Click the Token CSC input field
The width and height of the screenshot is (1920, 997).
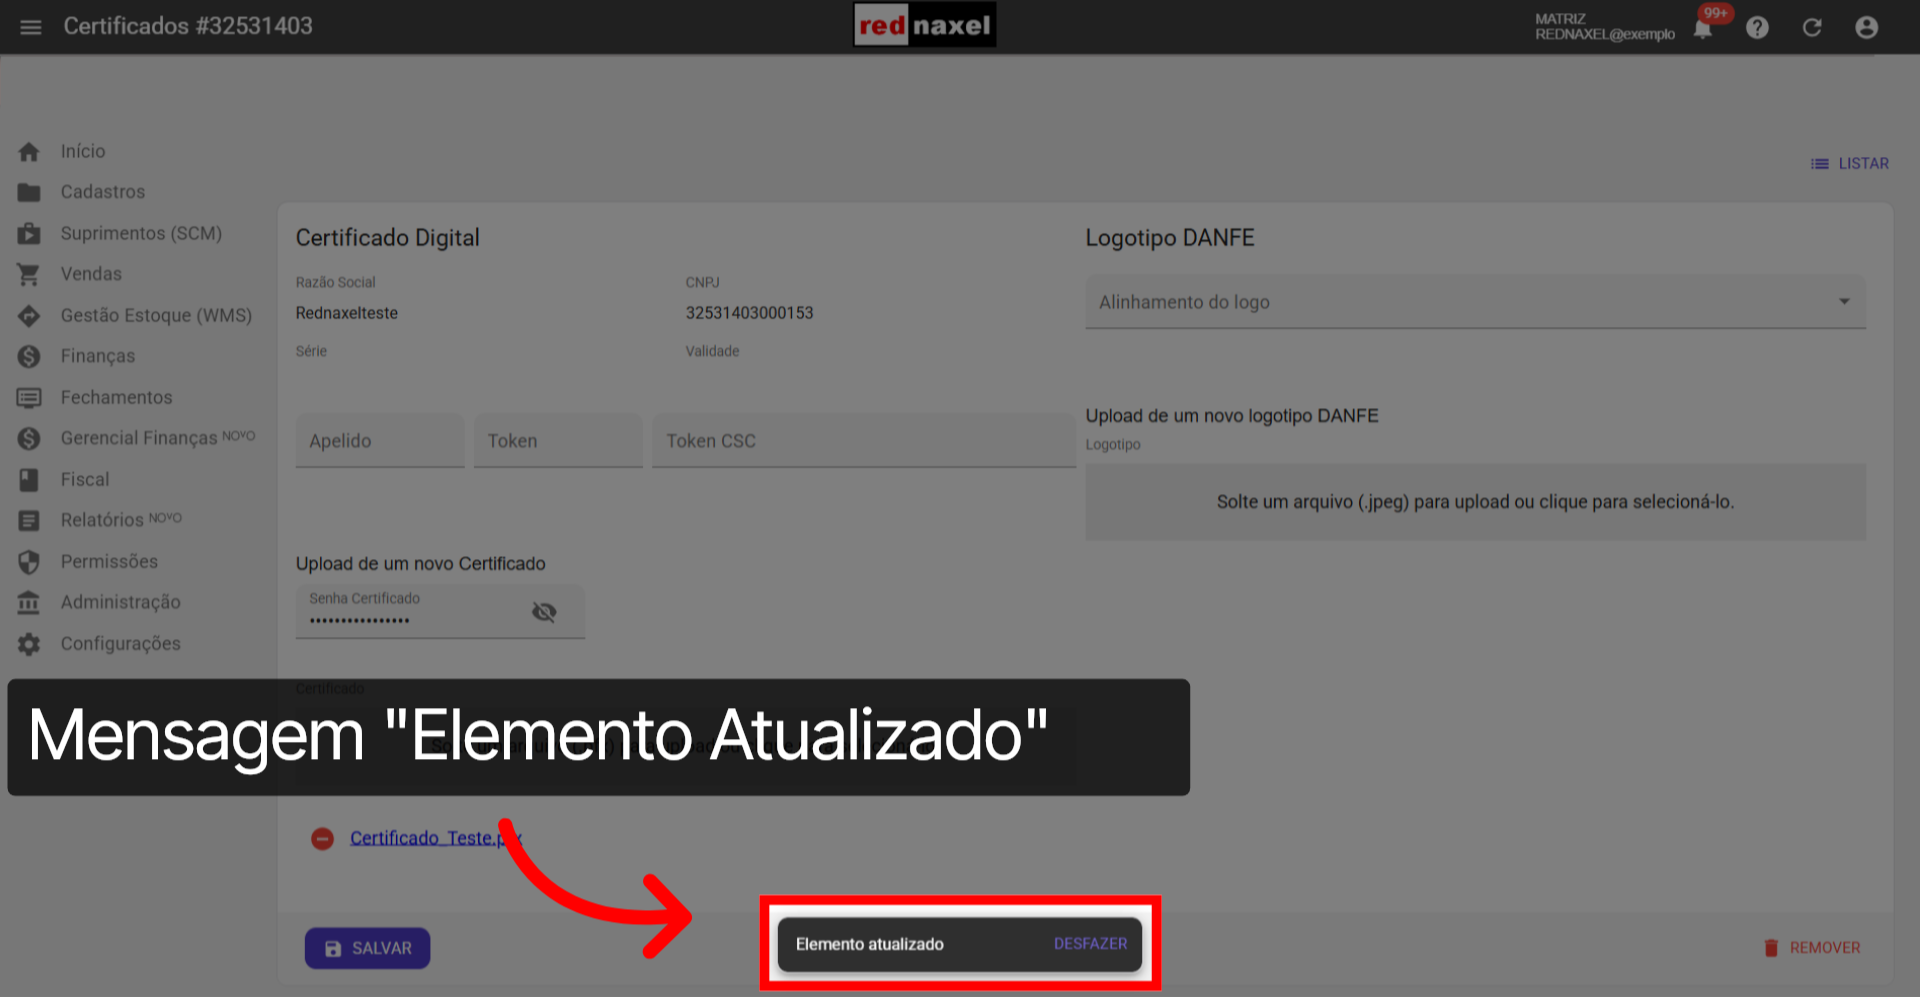click(x=862, y=440)
